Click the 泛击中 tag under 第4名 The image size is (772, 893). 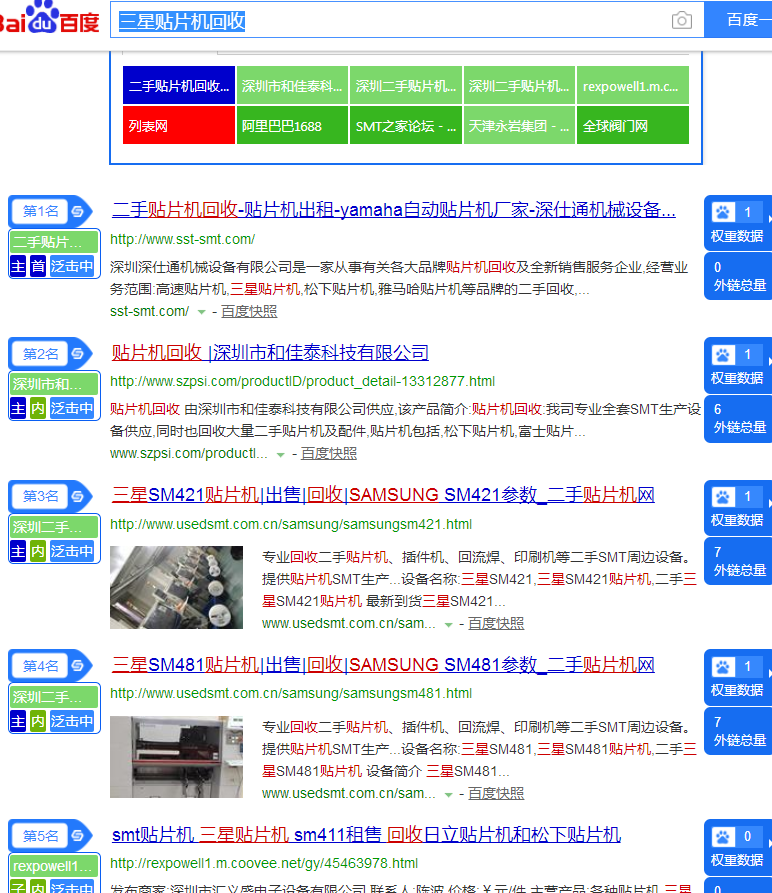(72, 721)
